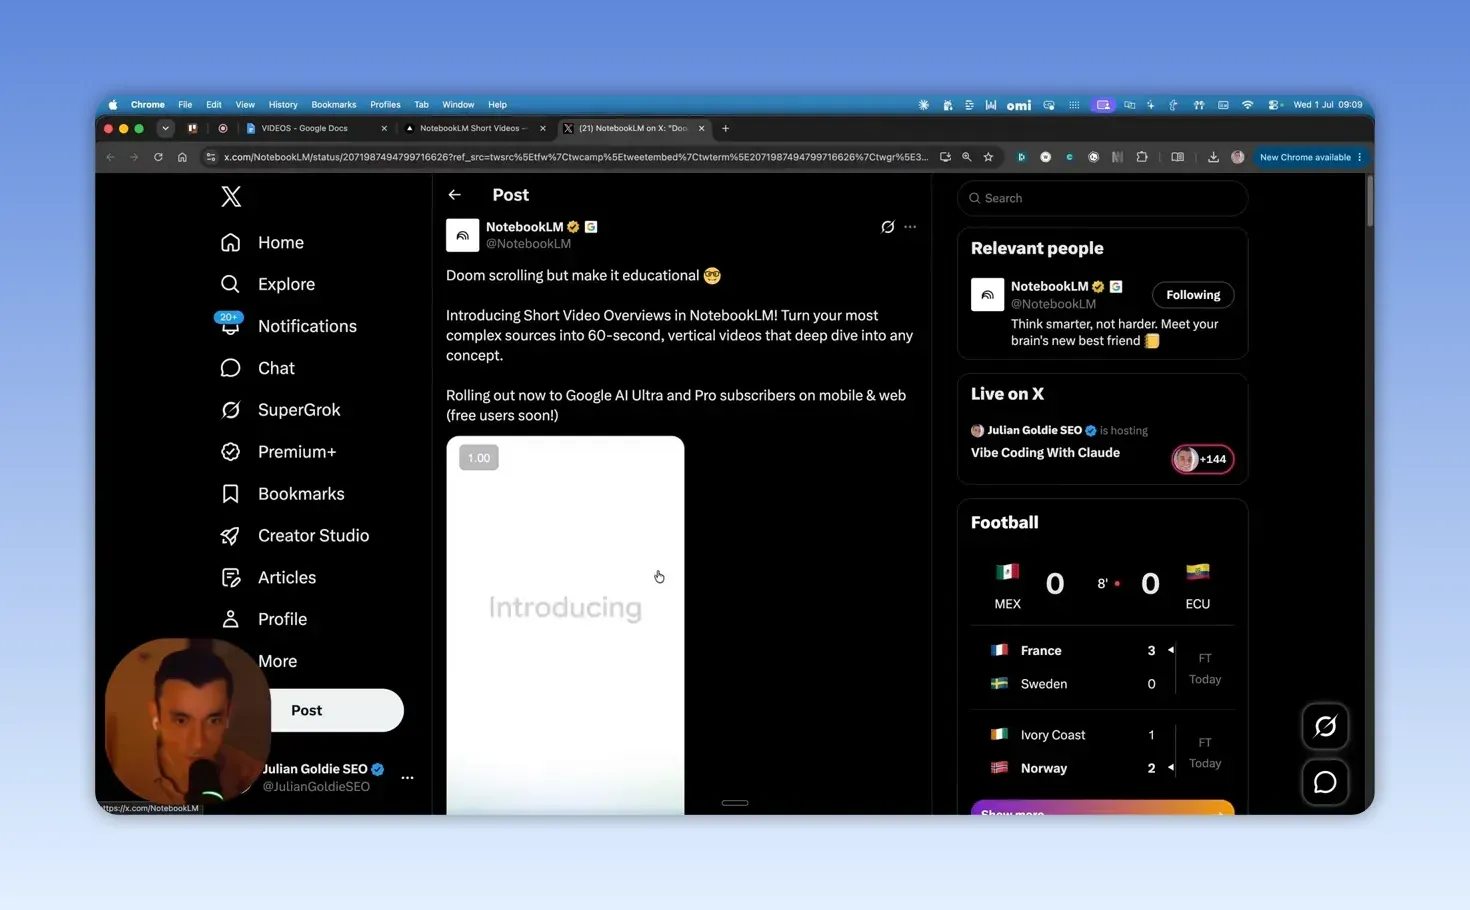1470x910 pixels.
Task: Click New Chrome available button
Action: [x=1310, y=157]
